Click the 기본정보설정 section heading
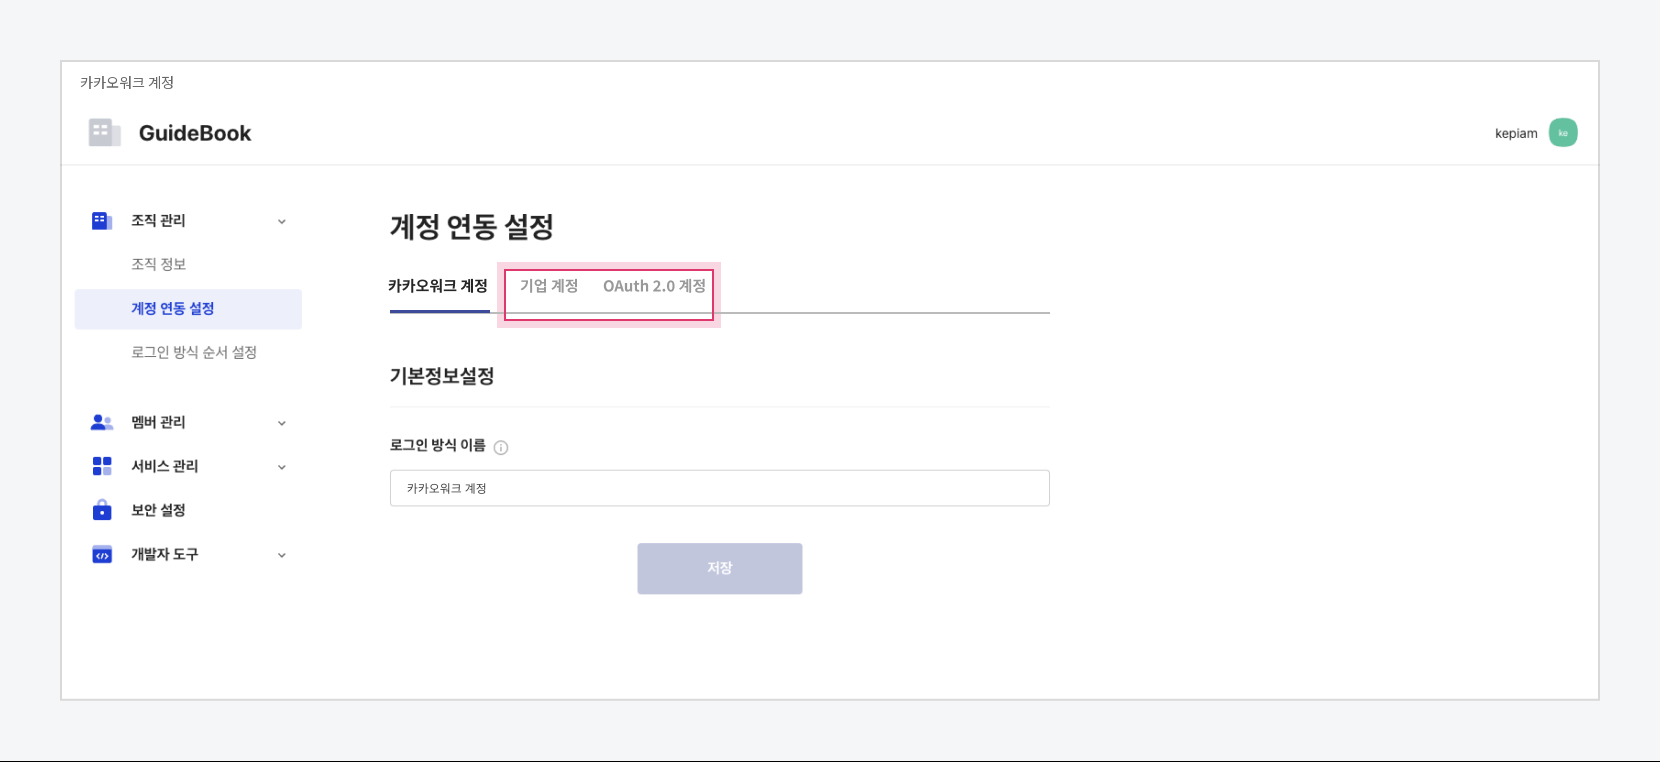 442,376
